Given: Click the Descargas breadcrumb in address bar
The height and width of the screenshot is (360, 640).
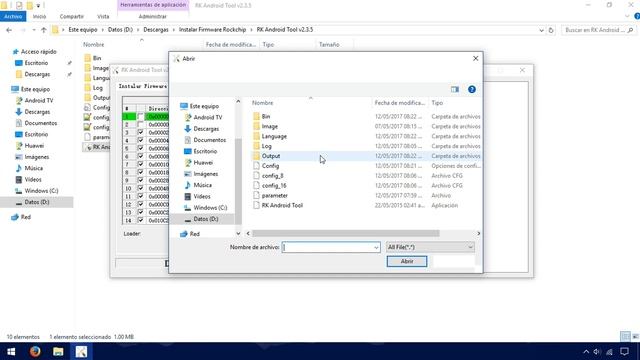Looking at the screenshot, I should (x=156, y=30).
